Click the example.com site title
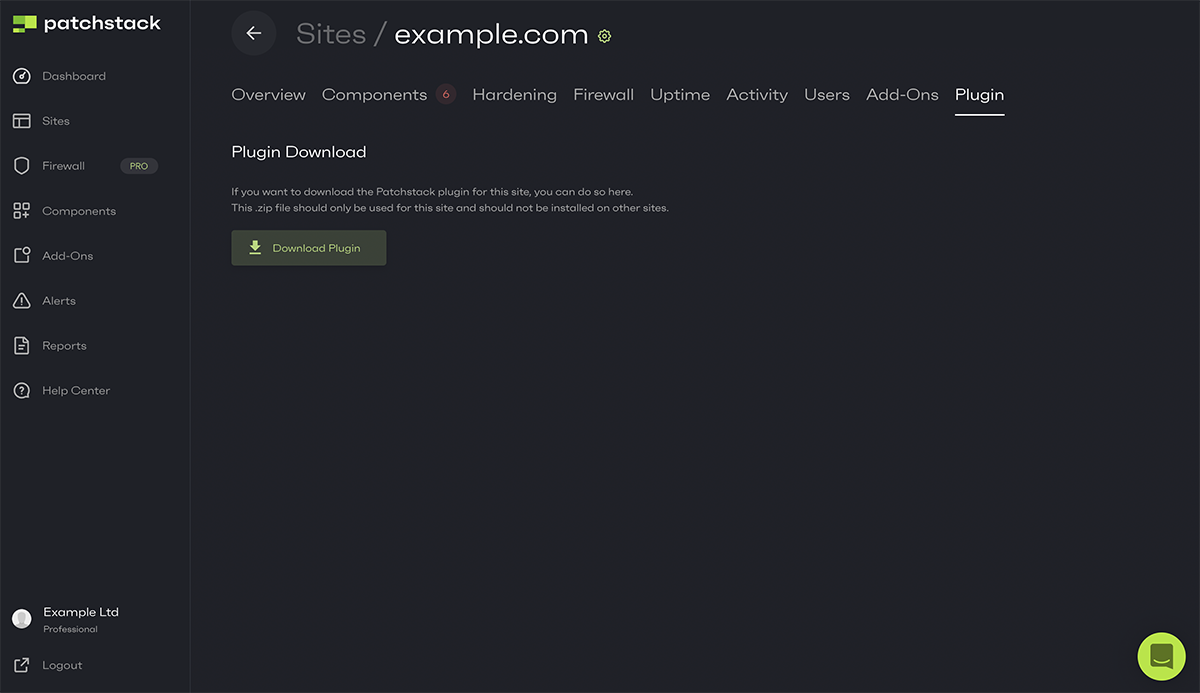Image resolution: width=1200 pixels, height=693 pixels. coord(491,34)
